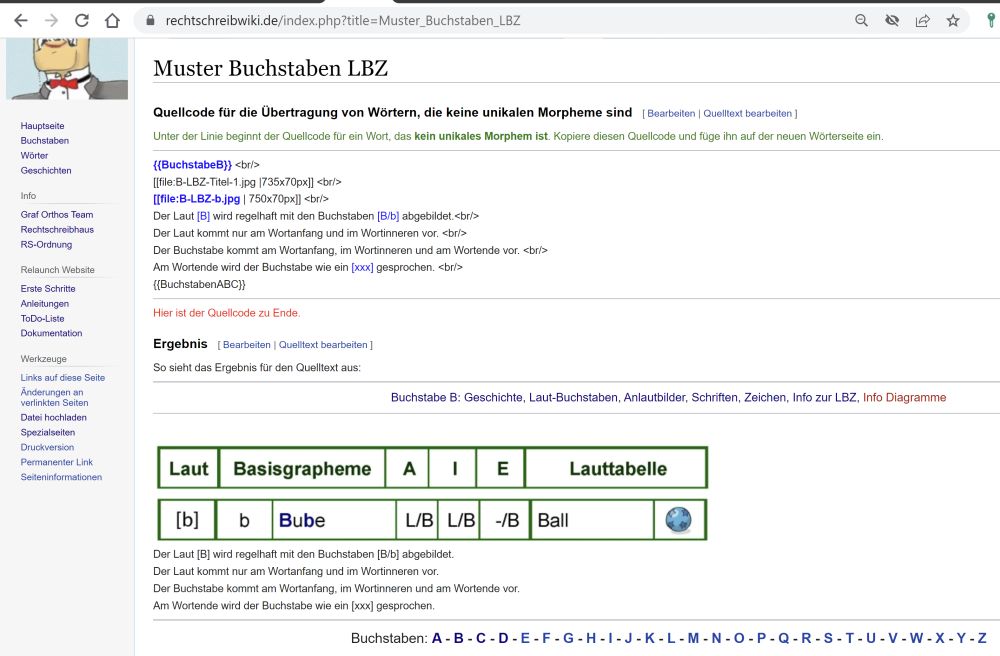The height and width of the screenshot is (656, 1000).
Task: Click the zoom magnifier icon in address bar
Action: click(861, 20)
